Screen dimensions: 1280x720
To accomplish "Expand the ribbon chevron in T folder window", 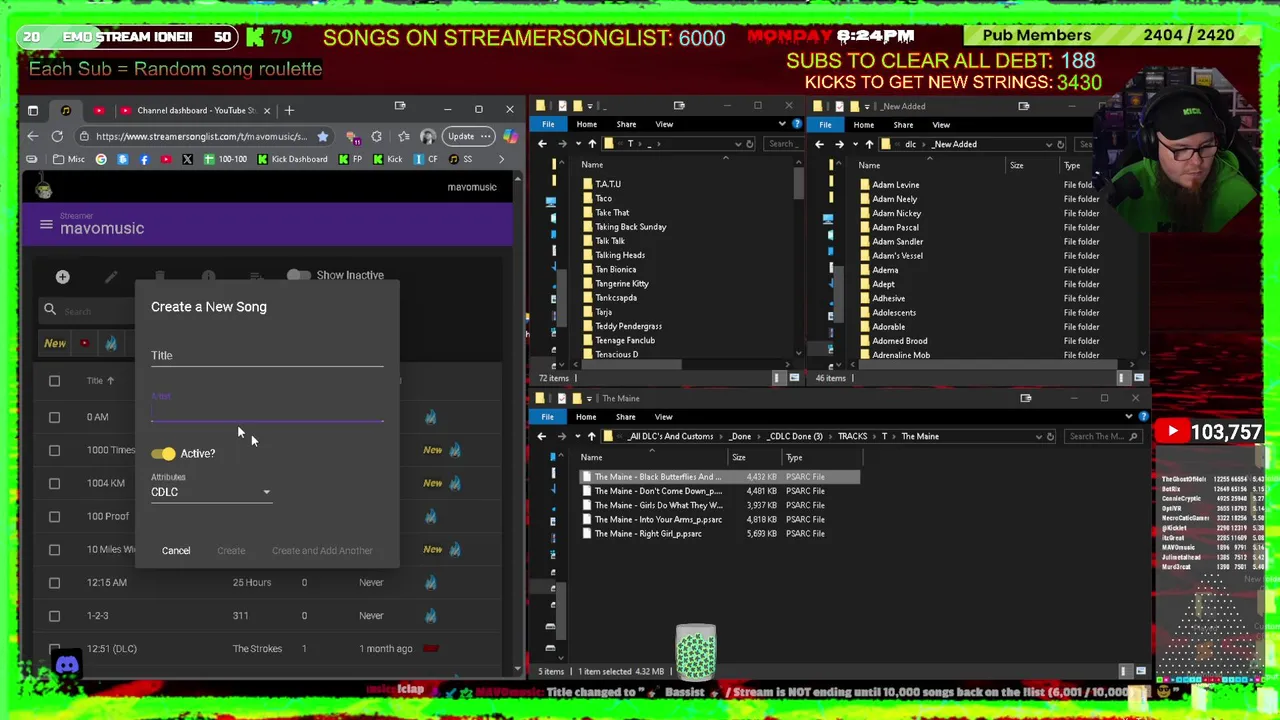I will pyautogui.click(x=782, y=124).
